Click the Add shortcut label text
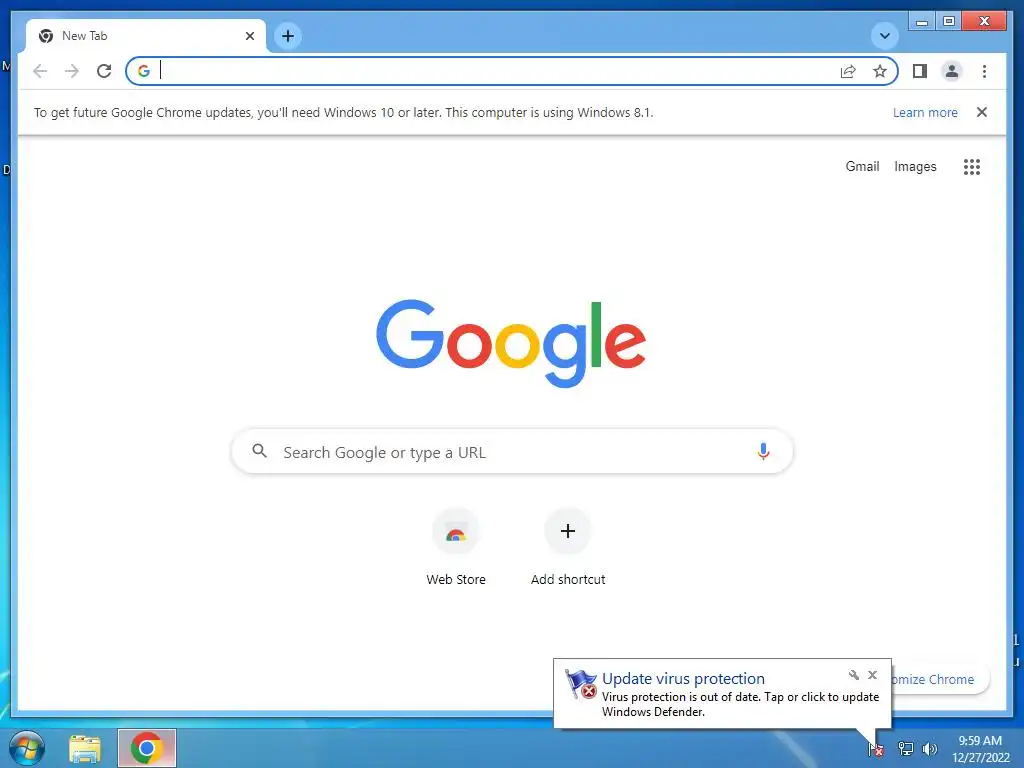 (x=568, y=579)
